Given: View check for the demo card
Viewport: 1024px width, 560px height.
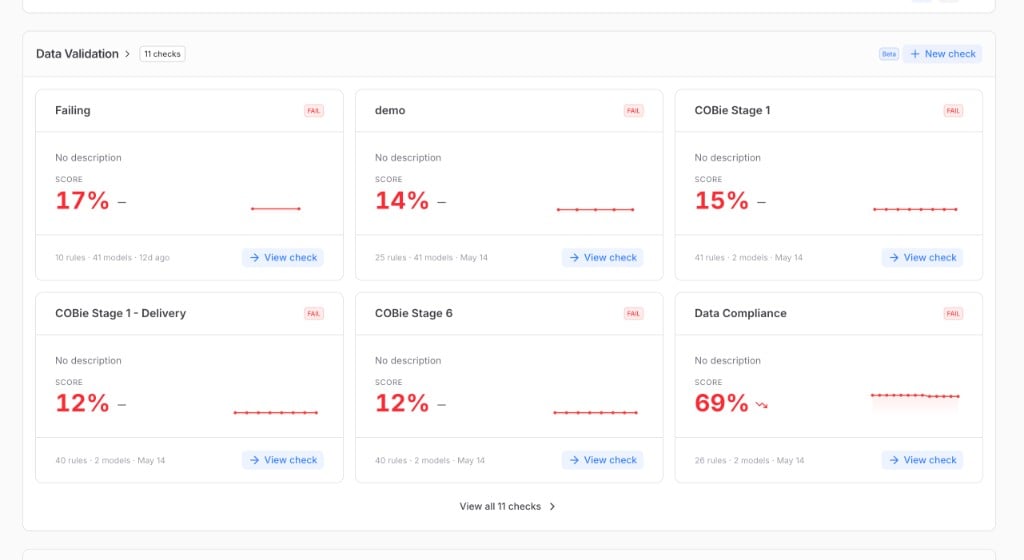Looking at the screenshot, I should pyautogui.click(x=602, y=257).
